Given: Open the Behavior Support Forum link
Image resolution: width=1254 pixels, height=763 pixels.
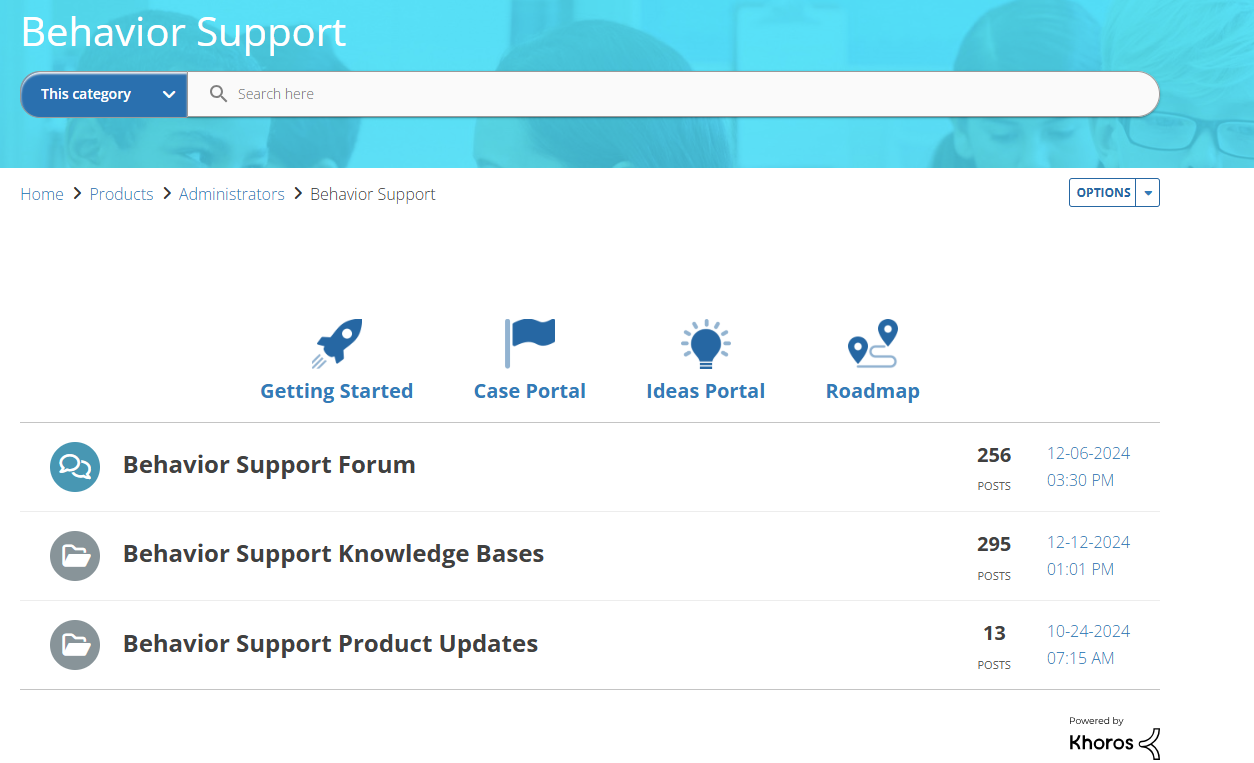Looking at the screenshot, I should pyautogui.click(x=268, y=464).
